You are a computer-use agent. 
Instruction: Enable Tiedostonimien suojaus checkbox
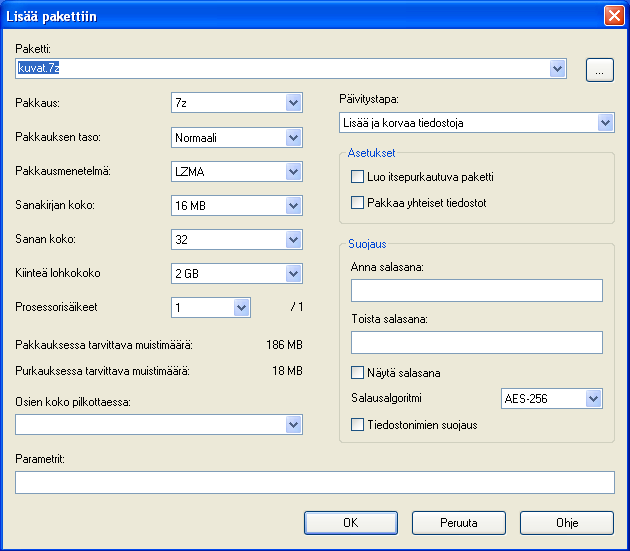click(x=357, y=425)
